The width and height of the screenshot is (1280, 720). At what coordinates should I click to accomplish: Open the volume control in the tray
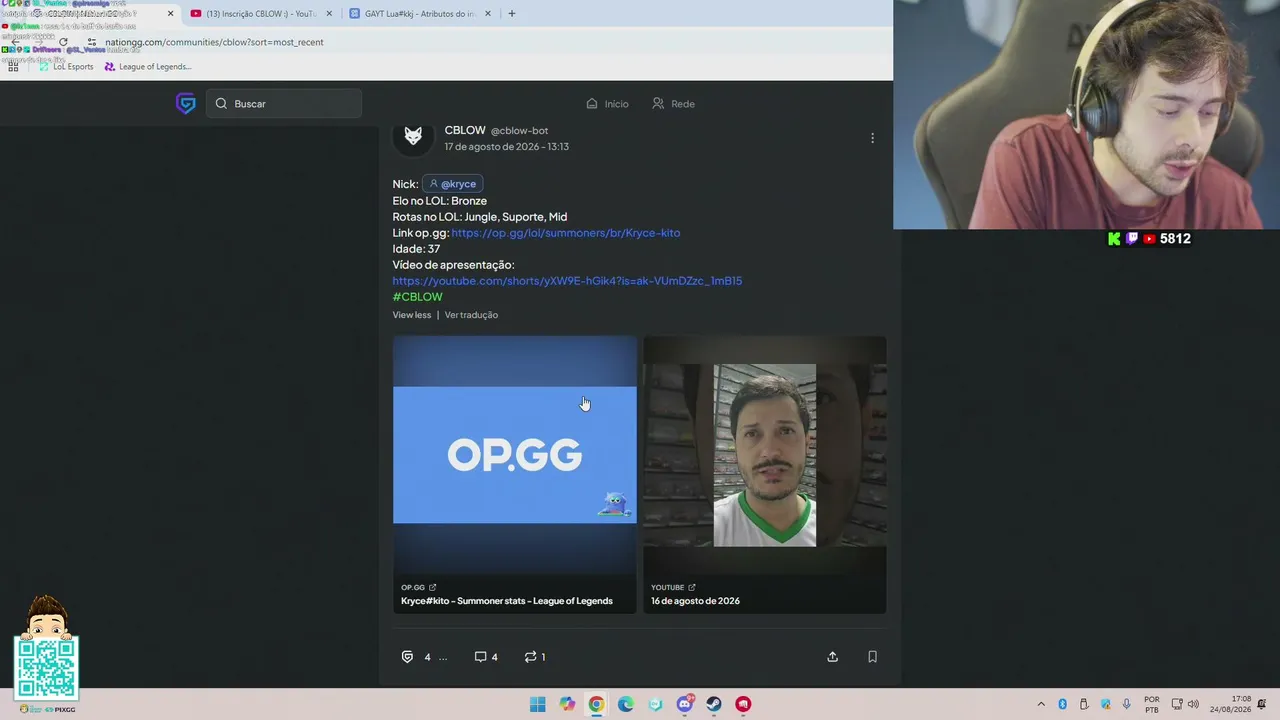click(1193, 704)
